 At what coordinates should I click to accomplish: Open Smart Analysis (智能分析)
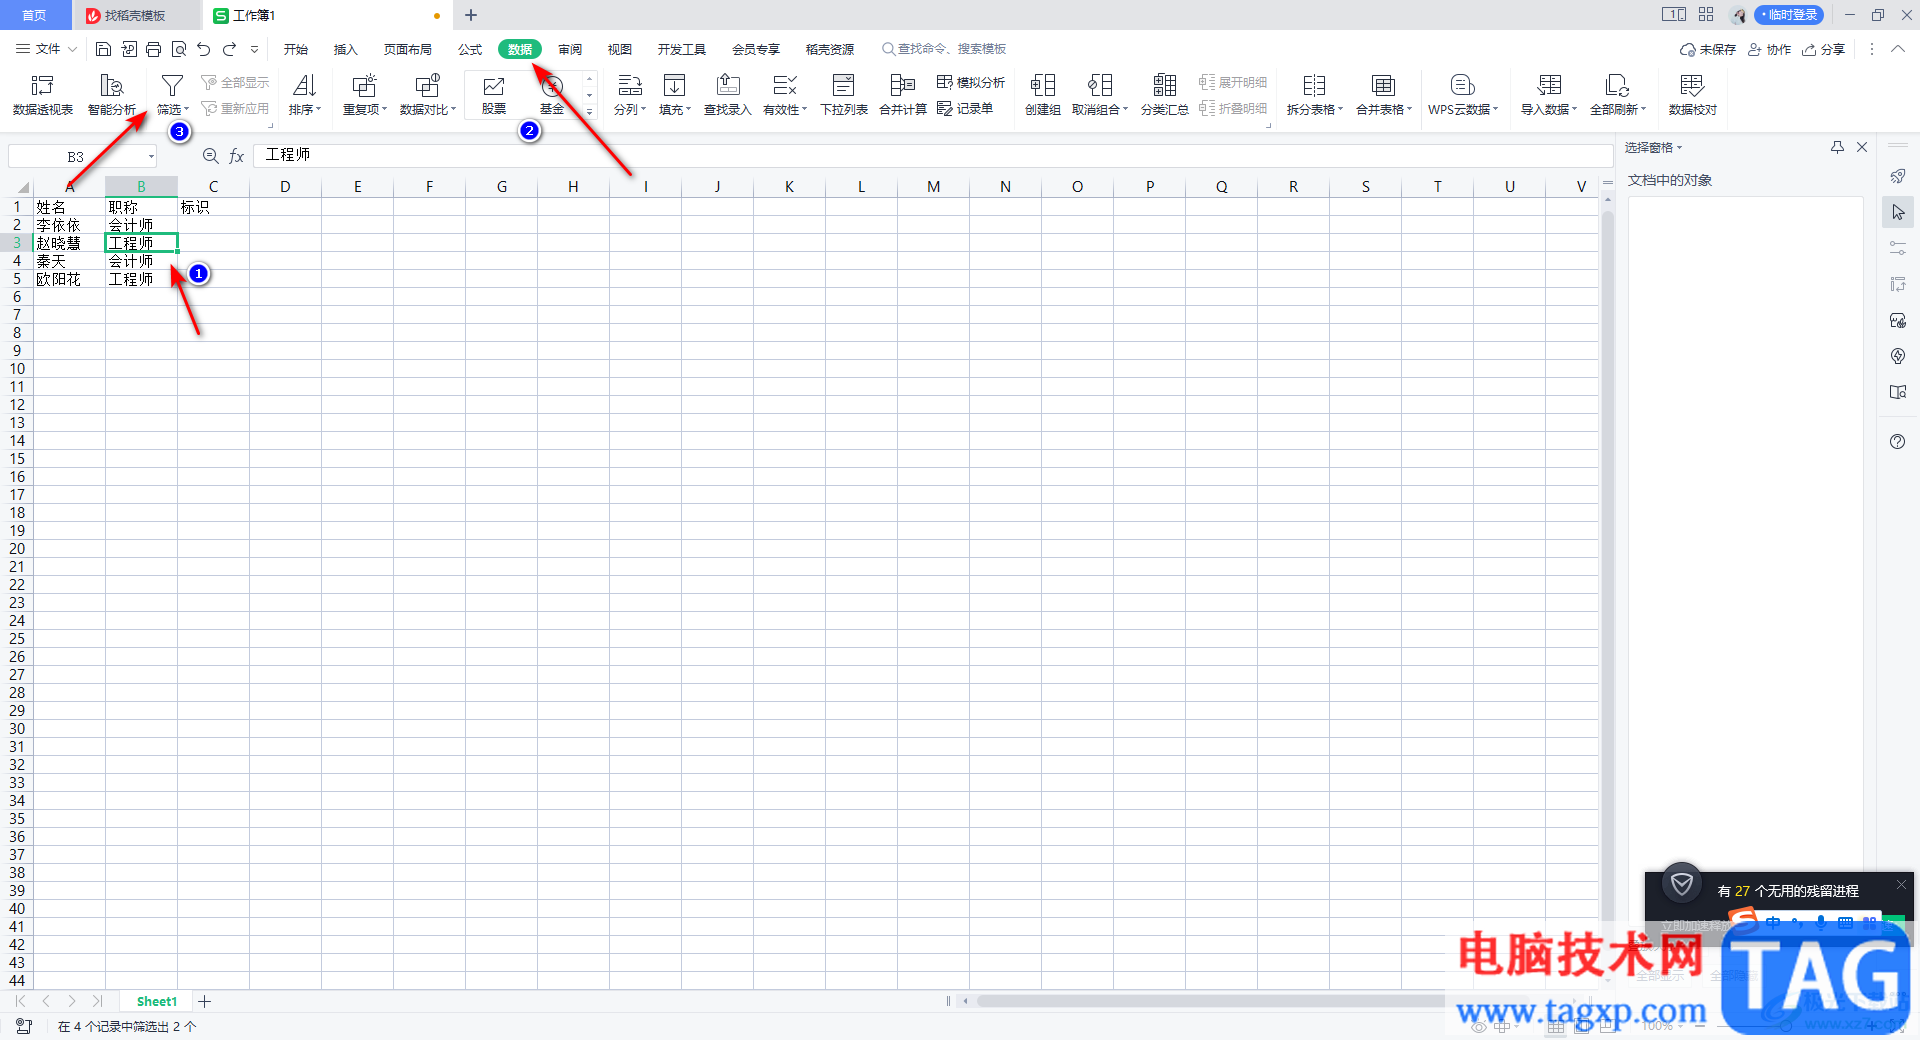coord(112,95)
